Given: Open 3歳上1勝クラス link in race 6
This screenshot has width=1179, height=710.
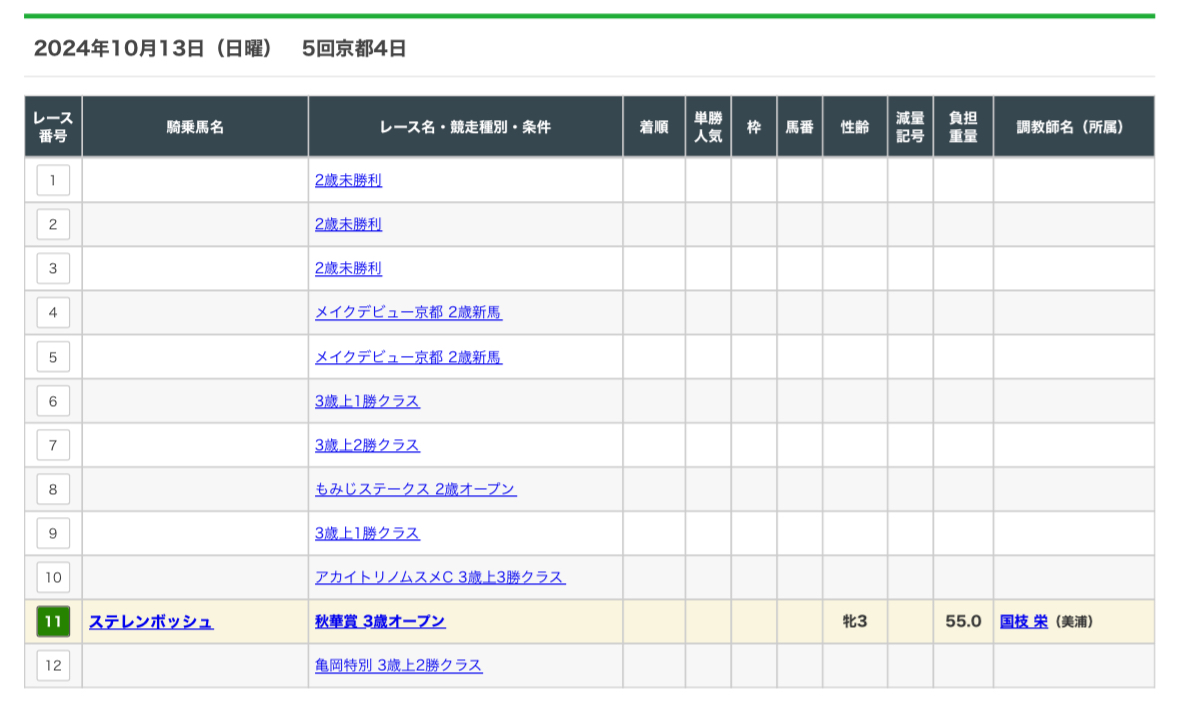Looking at the screenshot, I should 367,401.
